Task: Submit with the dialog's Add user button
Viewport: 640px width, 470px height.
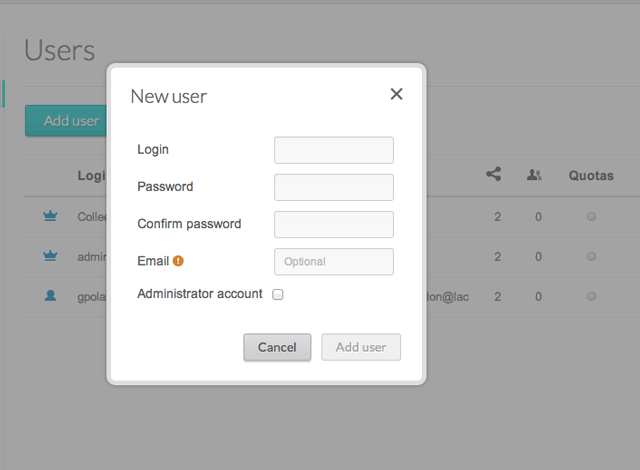Action: coord(360,347)
